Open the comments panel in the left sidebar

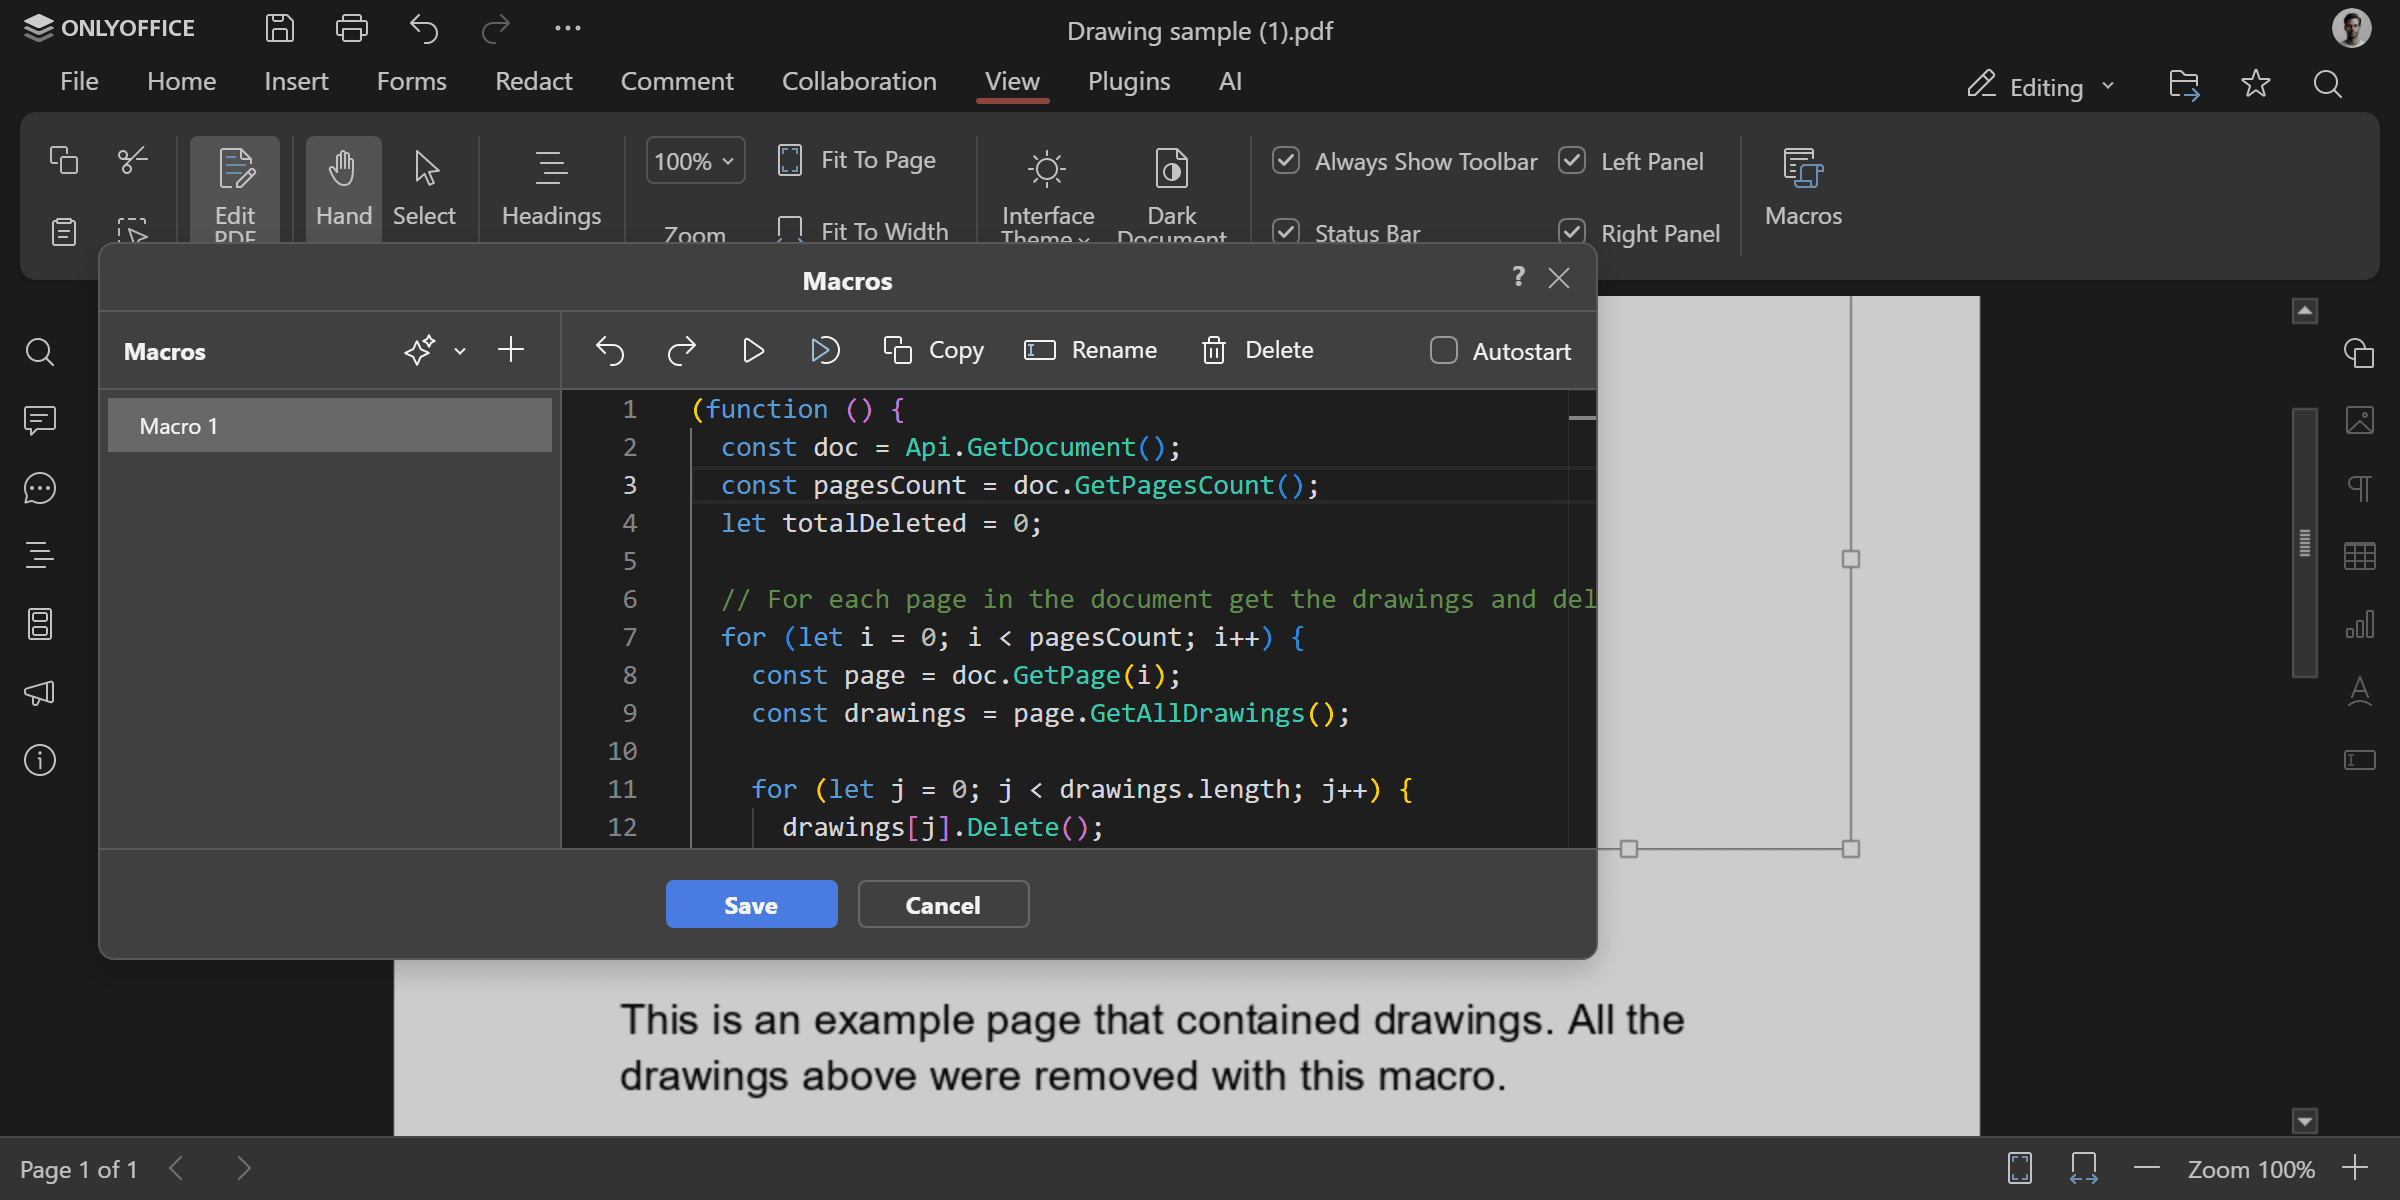(x=39, y=420)
